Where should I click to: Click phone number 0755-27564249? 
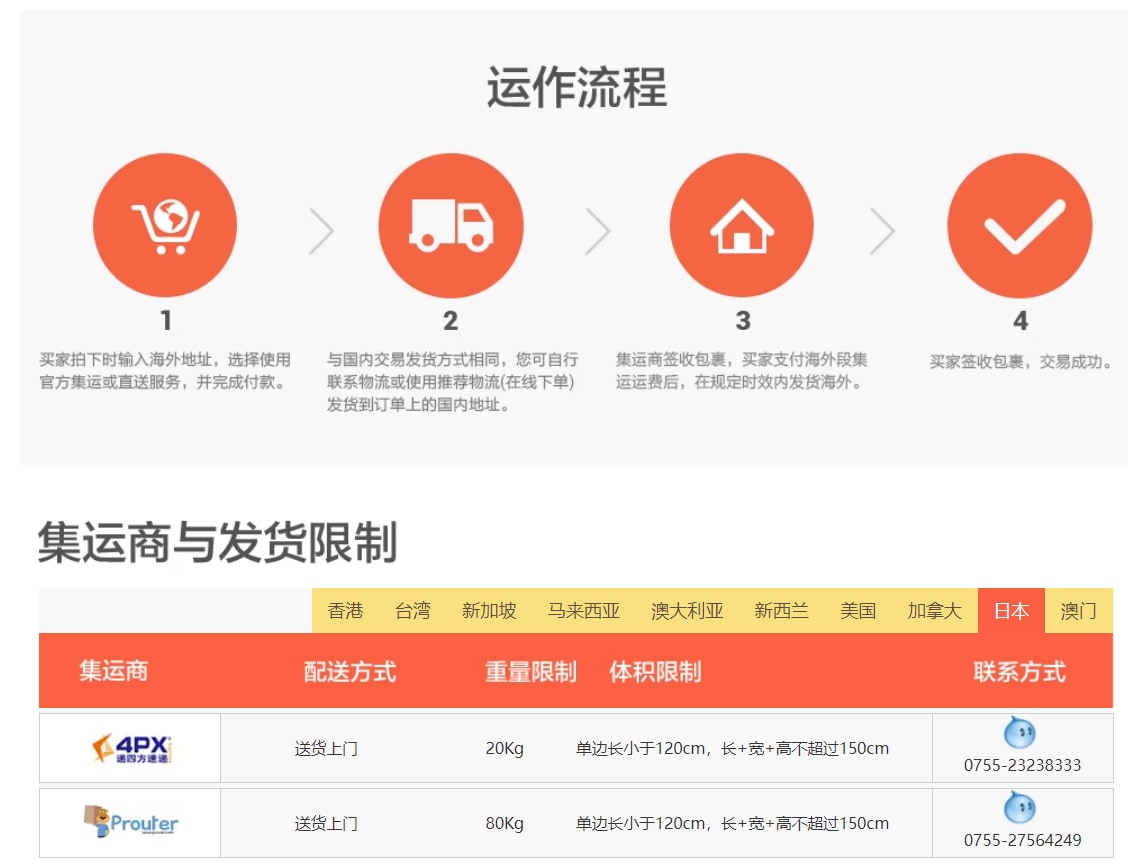(1022, 841)
